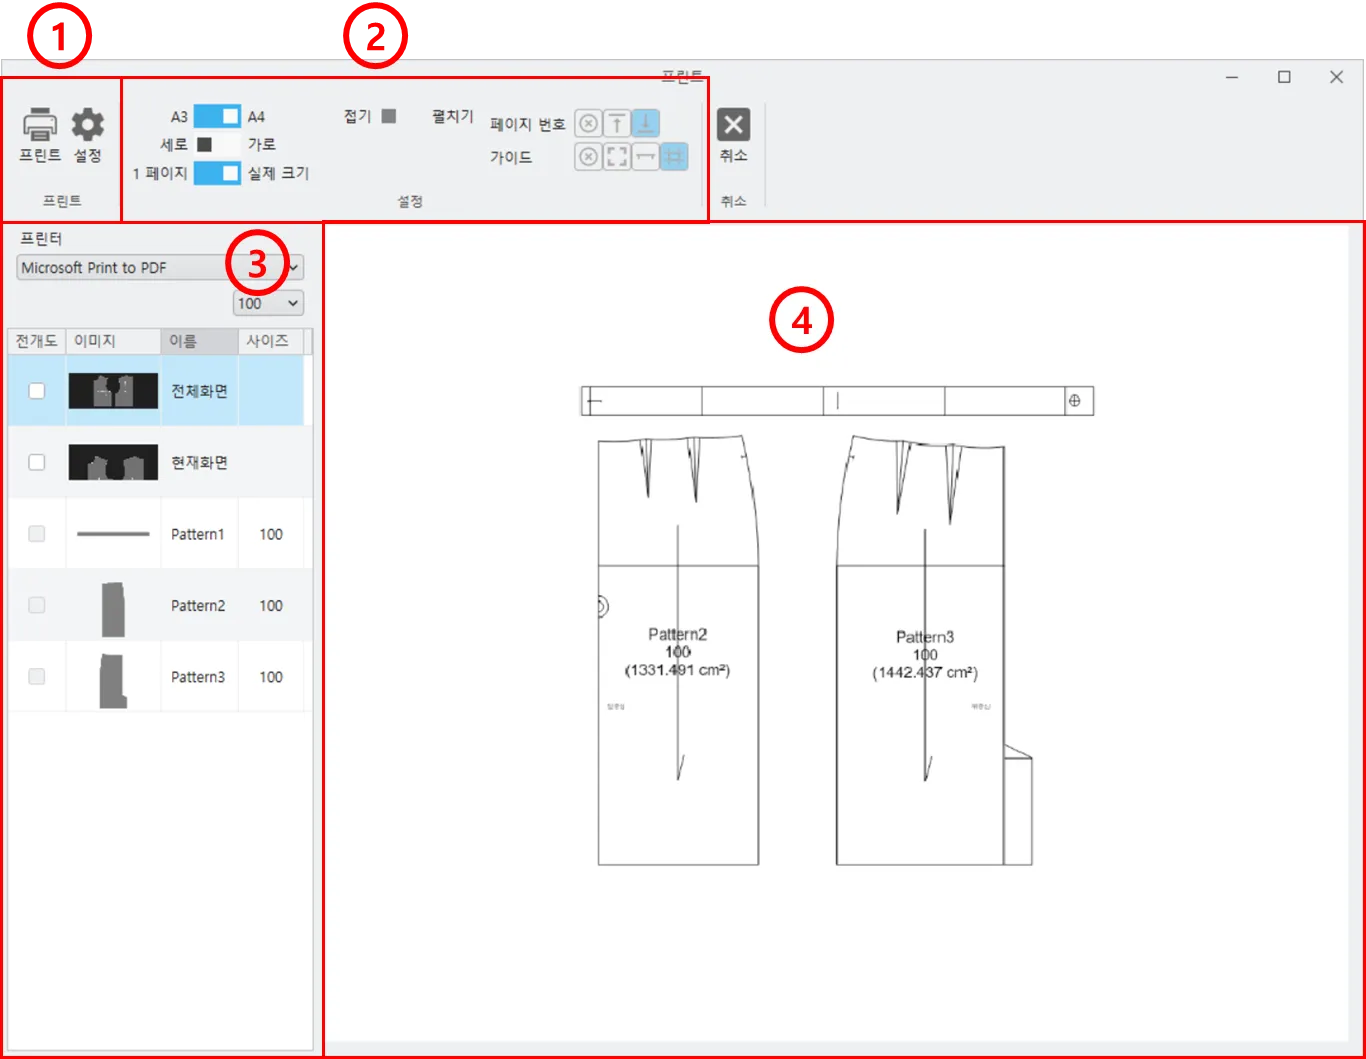
Task: Check the Pattern1 row checkbox
Action: coord(37,534)
